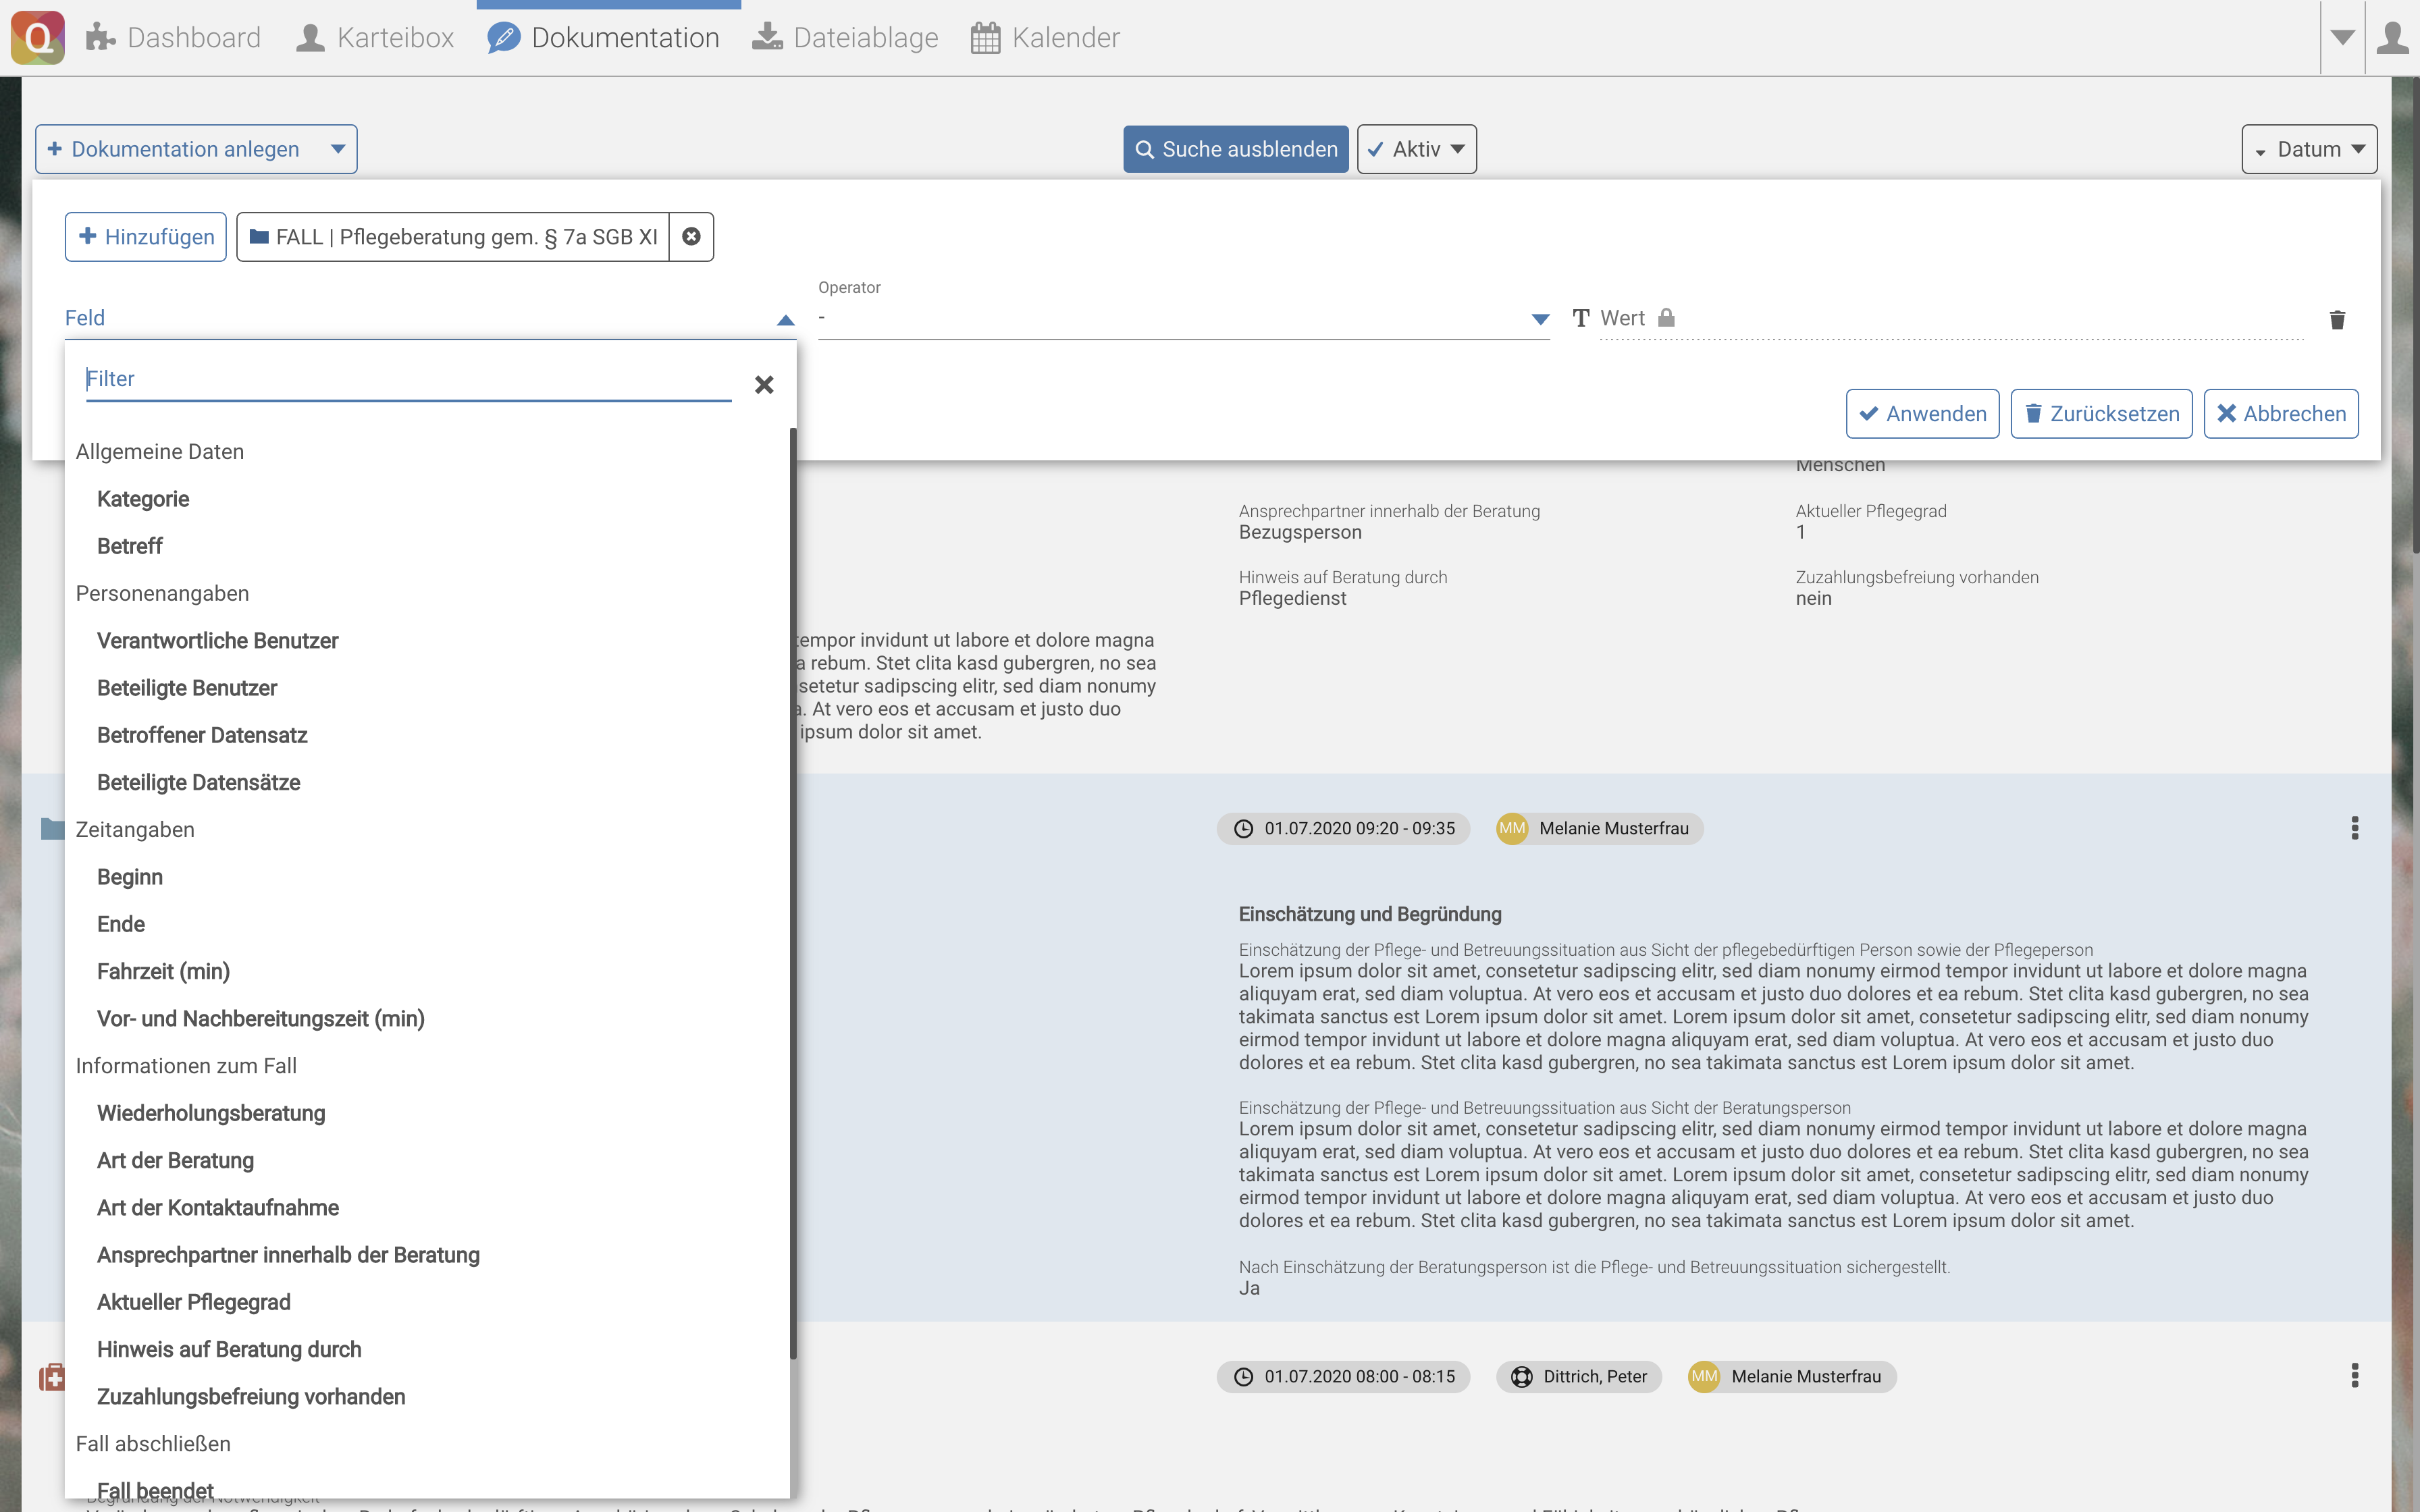The image size is (2420, 1512).
Task: Open kebab menu for 09:20 entry
Action: [2354, 828]
